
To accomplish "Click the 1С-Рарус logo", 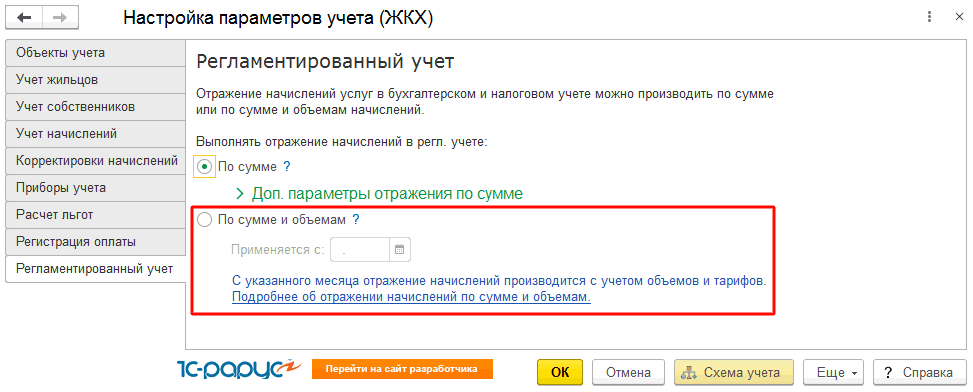I will [x=240, y=370].
